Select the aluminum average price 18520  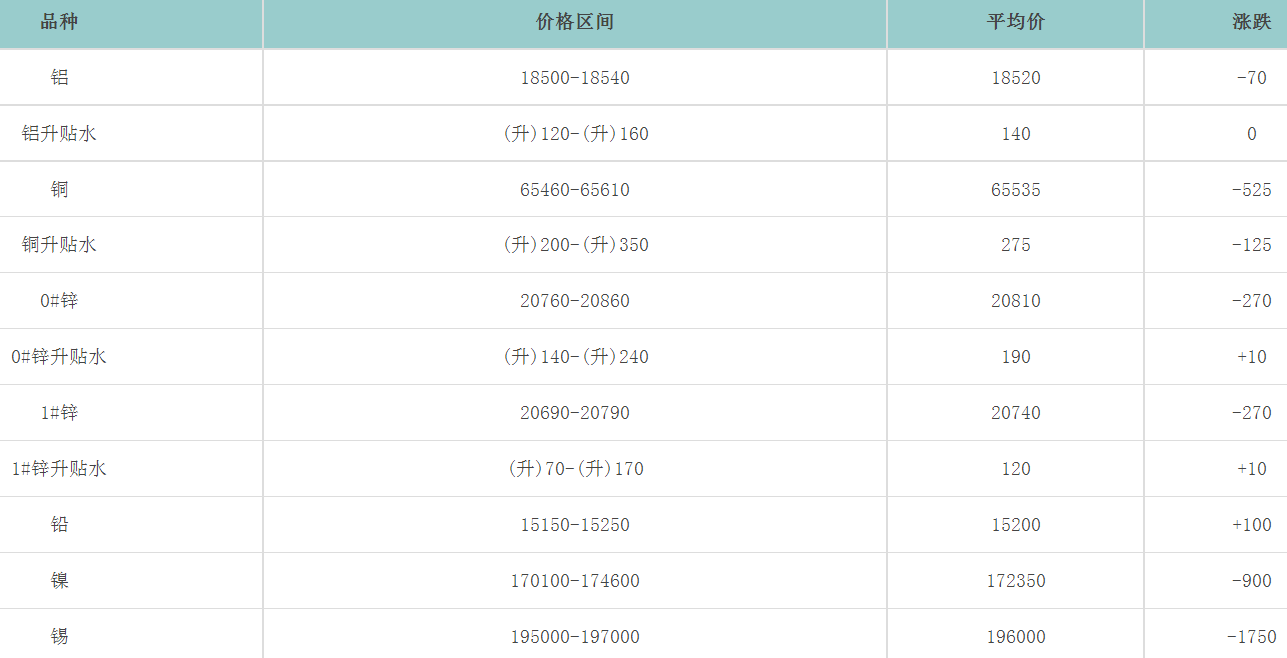tap(1016, 78)
